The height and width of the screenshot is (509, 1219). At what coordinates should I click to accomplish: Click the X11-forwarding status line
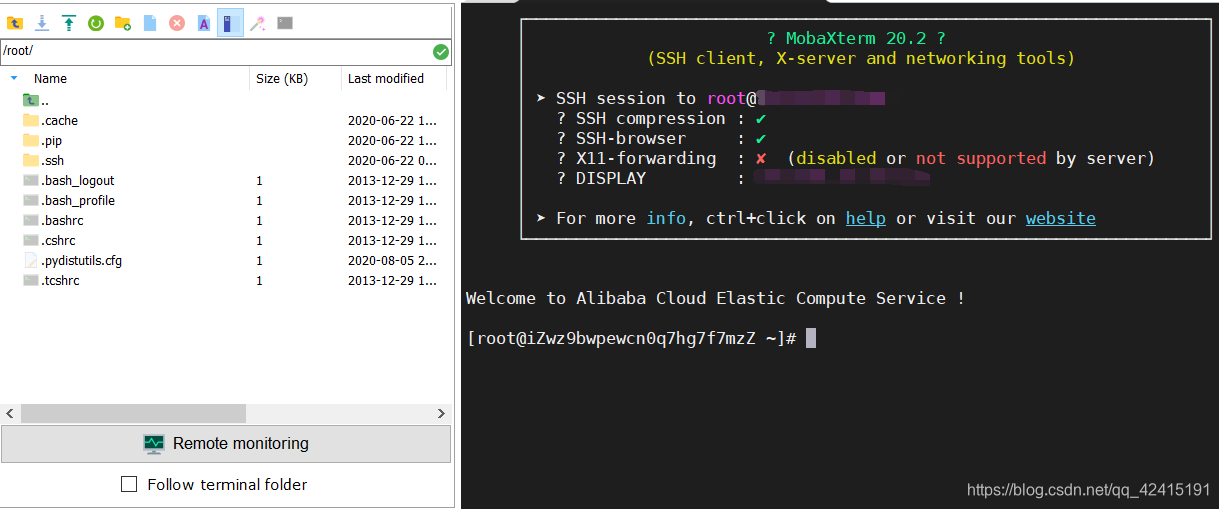tap(855, 158)
